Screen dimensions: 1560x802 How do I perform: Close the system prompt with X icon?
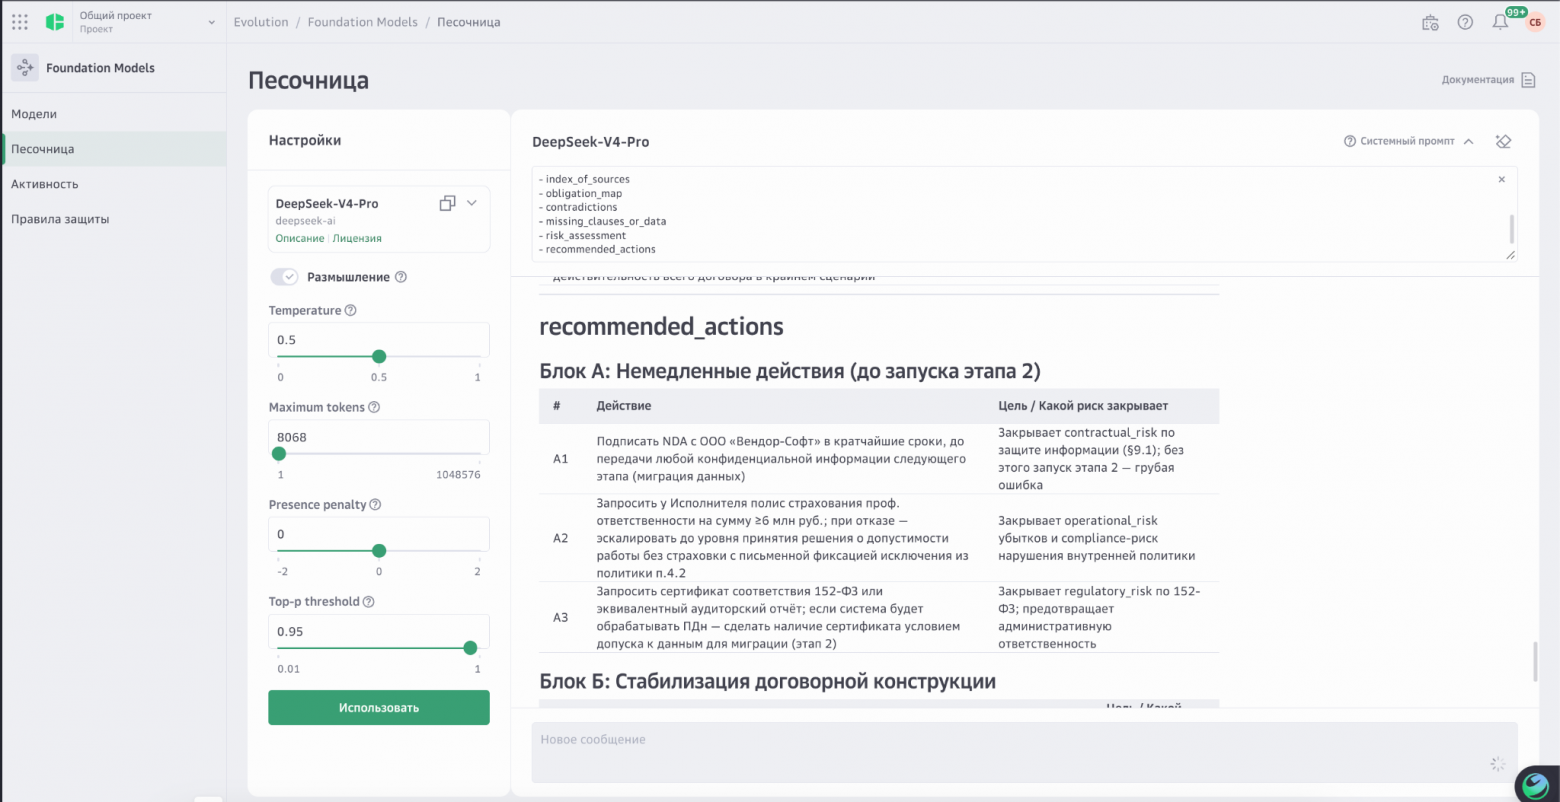[x=1501, y=179]
